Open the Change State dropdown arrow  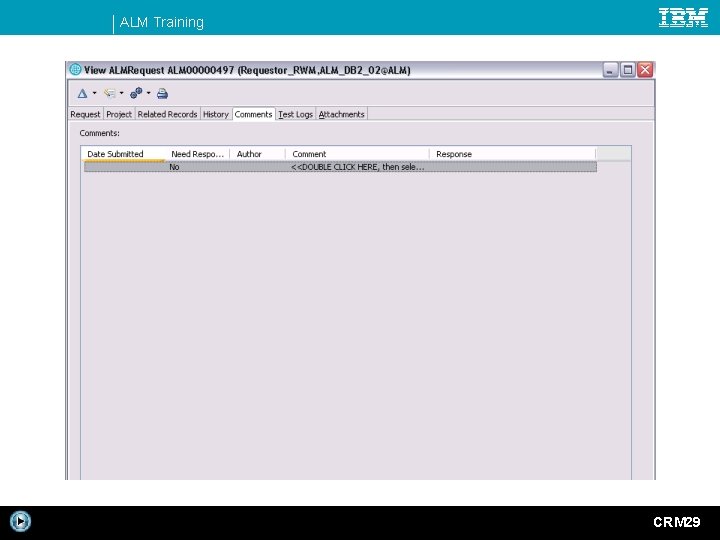tap(95, 93)
